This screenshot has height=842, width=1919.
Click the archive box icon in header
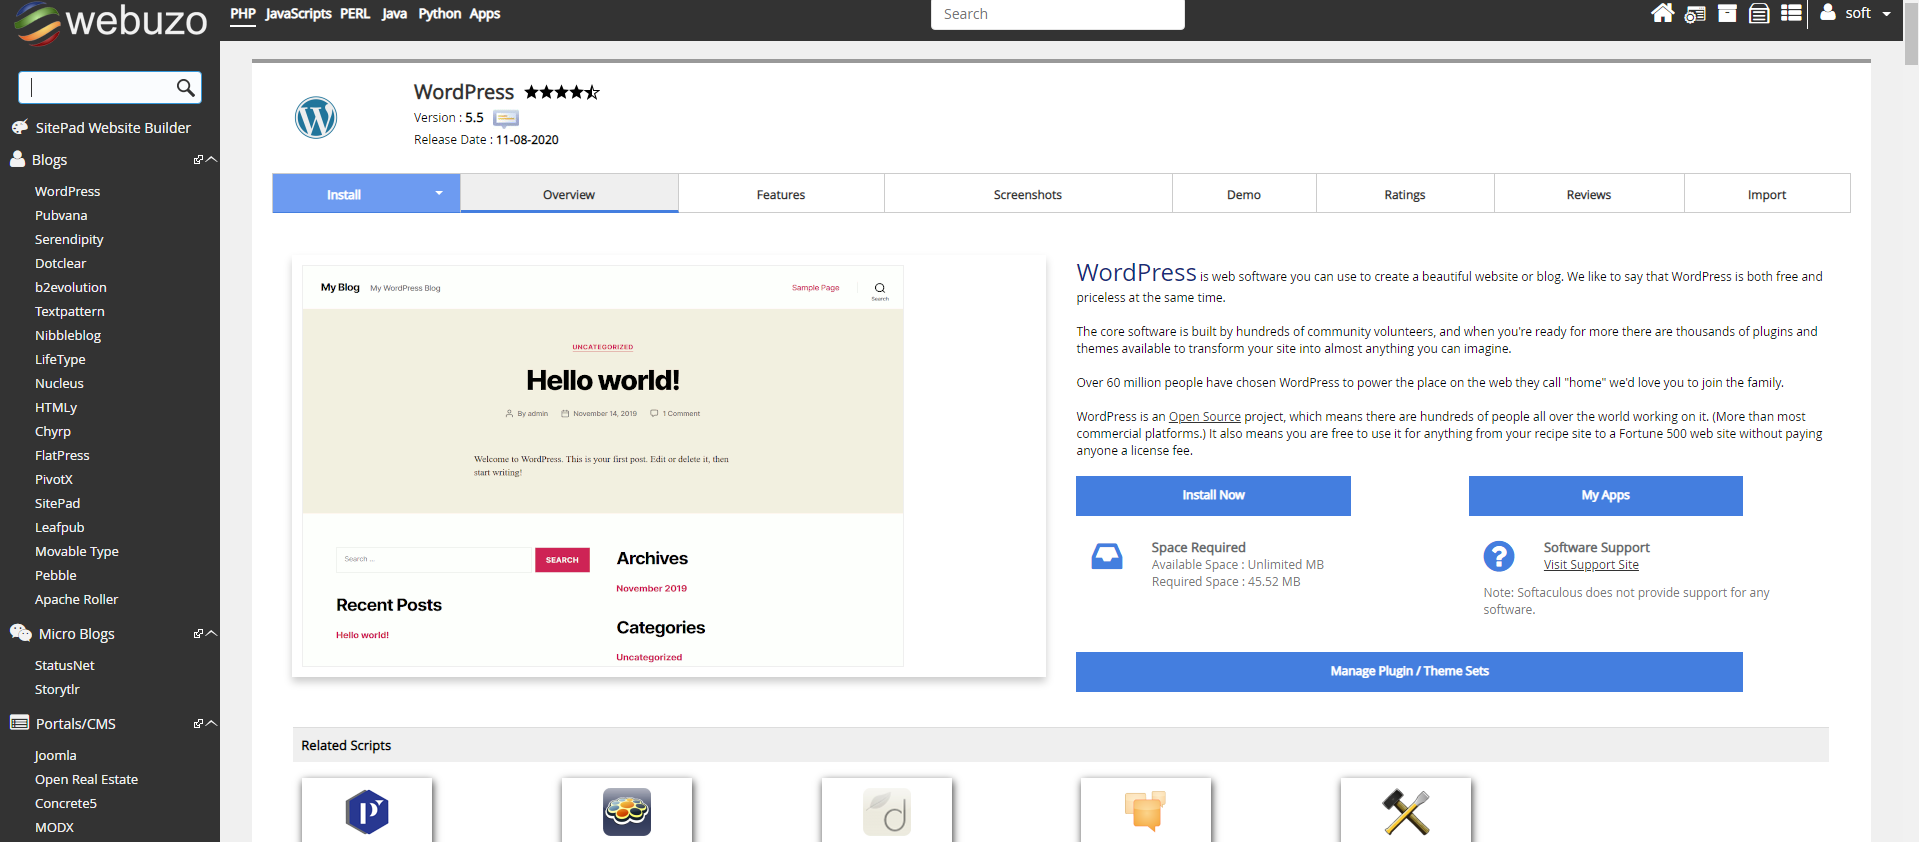tap(1727, 13)
